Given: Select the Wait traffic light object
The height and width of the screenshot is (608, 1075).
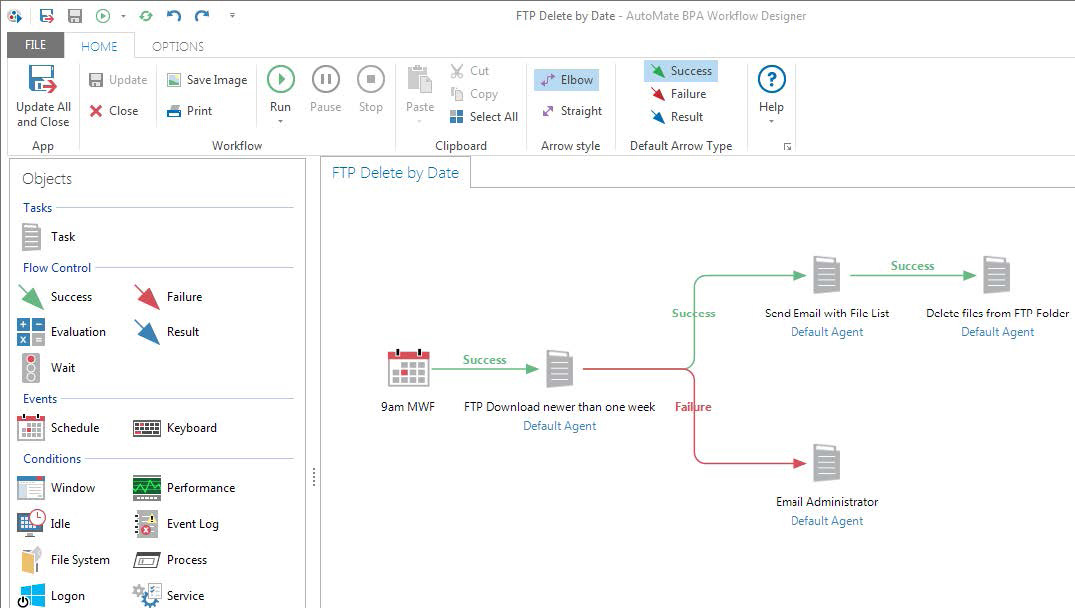Looking at the screenshot, I should 47,367.
